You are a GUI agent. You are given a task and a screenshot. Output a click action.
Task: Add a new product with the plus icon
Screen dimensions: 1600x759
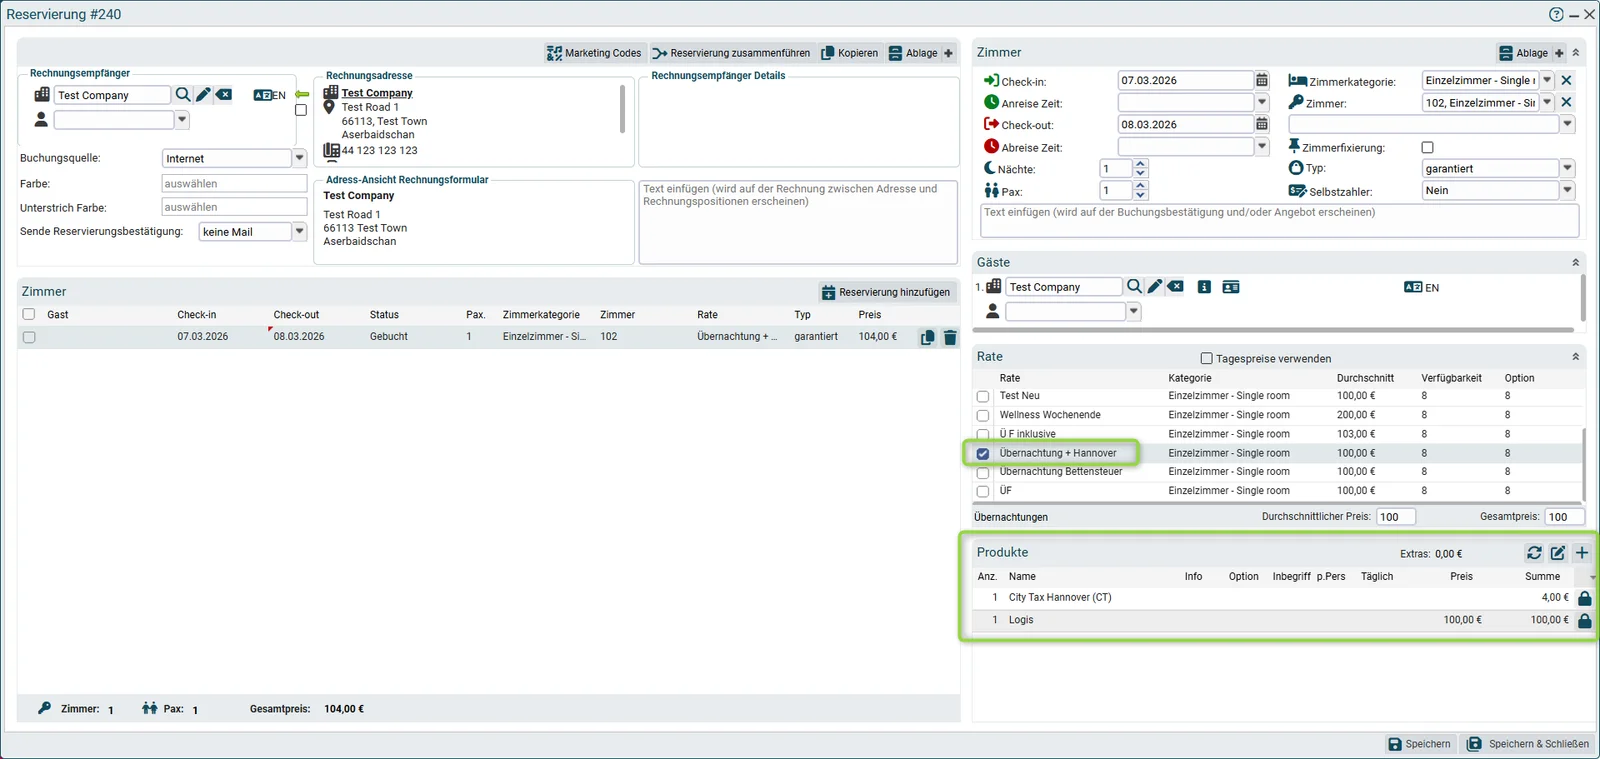1582,553
